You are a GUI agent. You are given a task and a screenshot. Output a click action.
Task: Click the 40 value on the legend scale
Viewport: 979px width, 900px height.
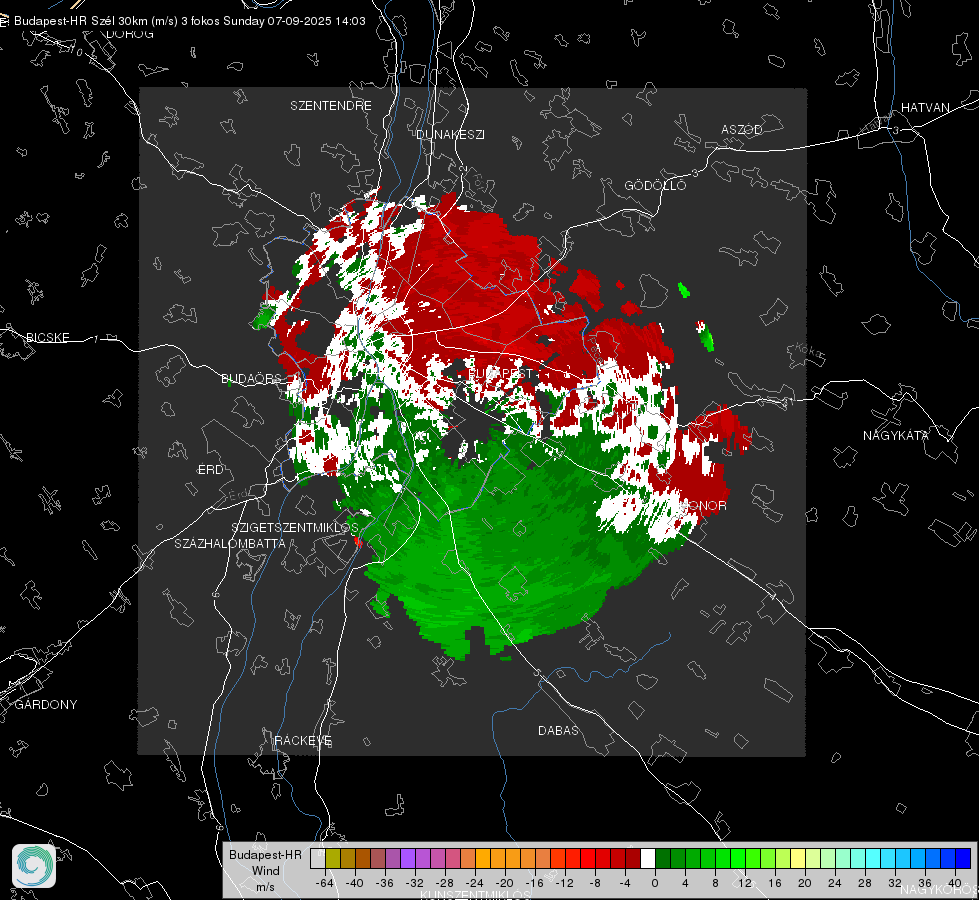click(x=955, y=883)
